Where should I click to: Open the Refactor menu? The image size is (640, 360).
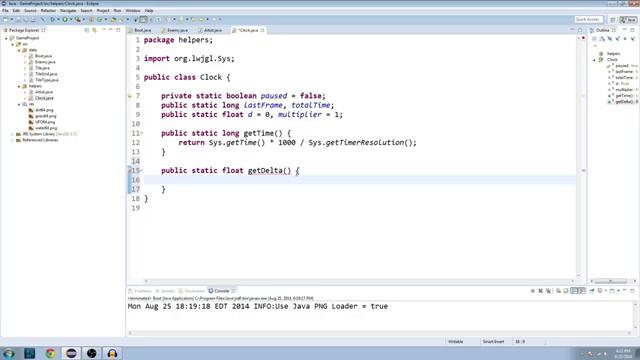tap(48, 11)
